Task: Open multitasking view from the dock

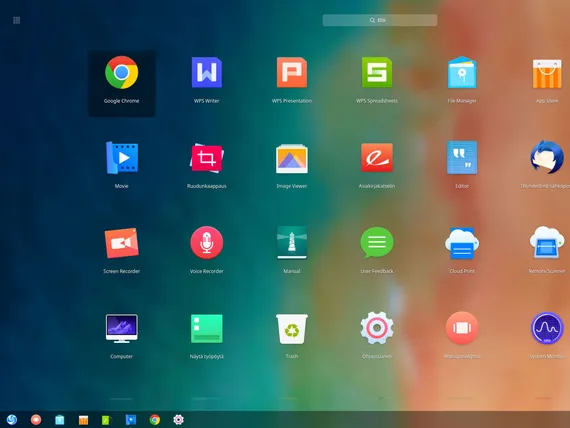Action: 36,420
